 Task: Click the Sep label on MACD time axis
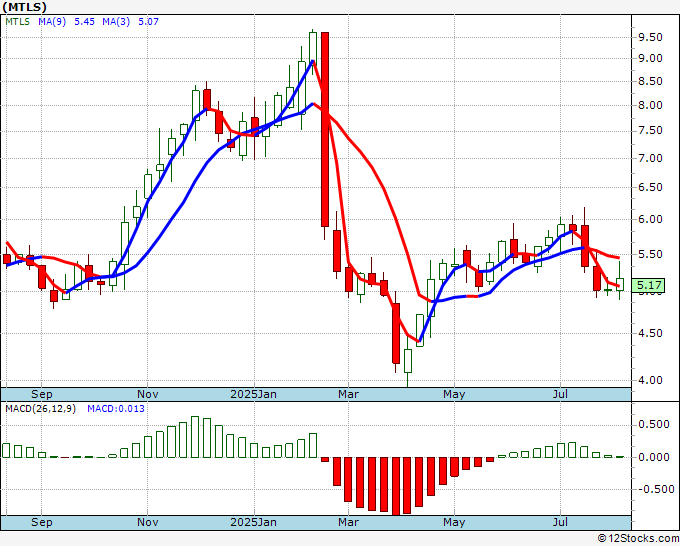click(x=42, y=522)
